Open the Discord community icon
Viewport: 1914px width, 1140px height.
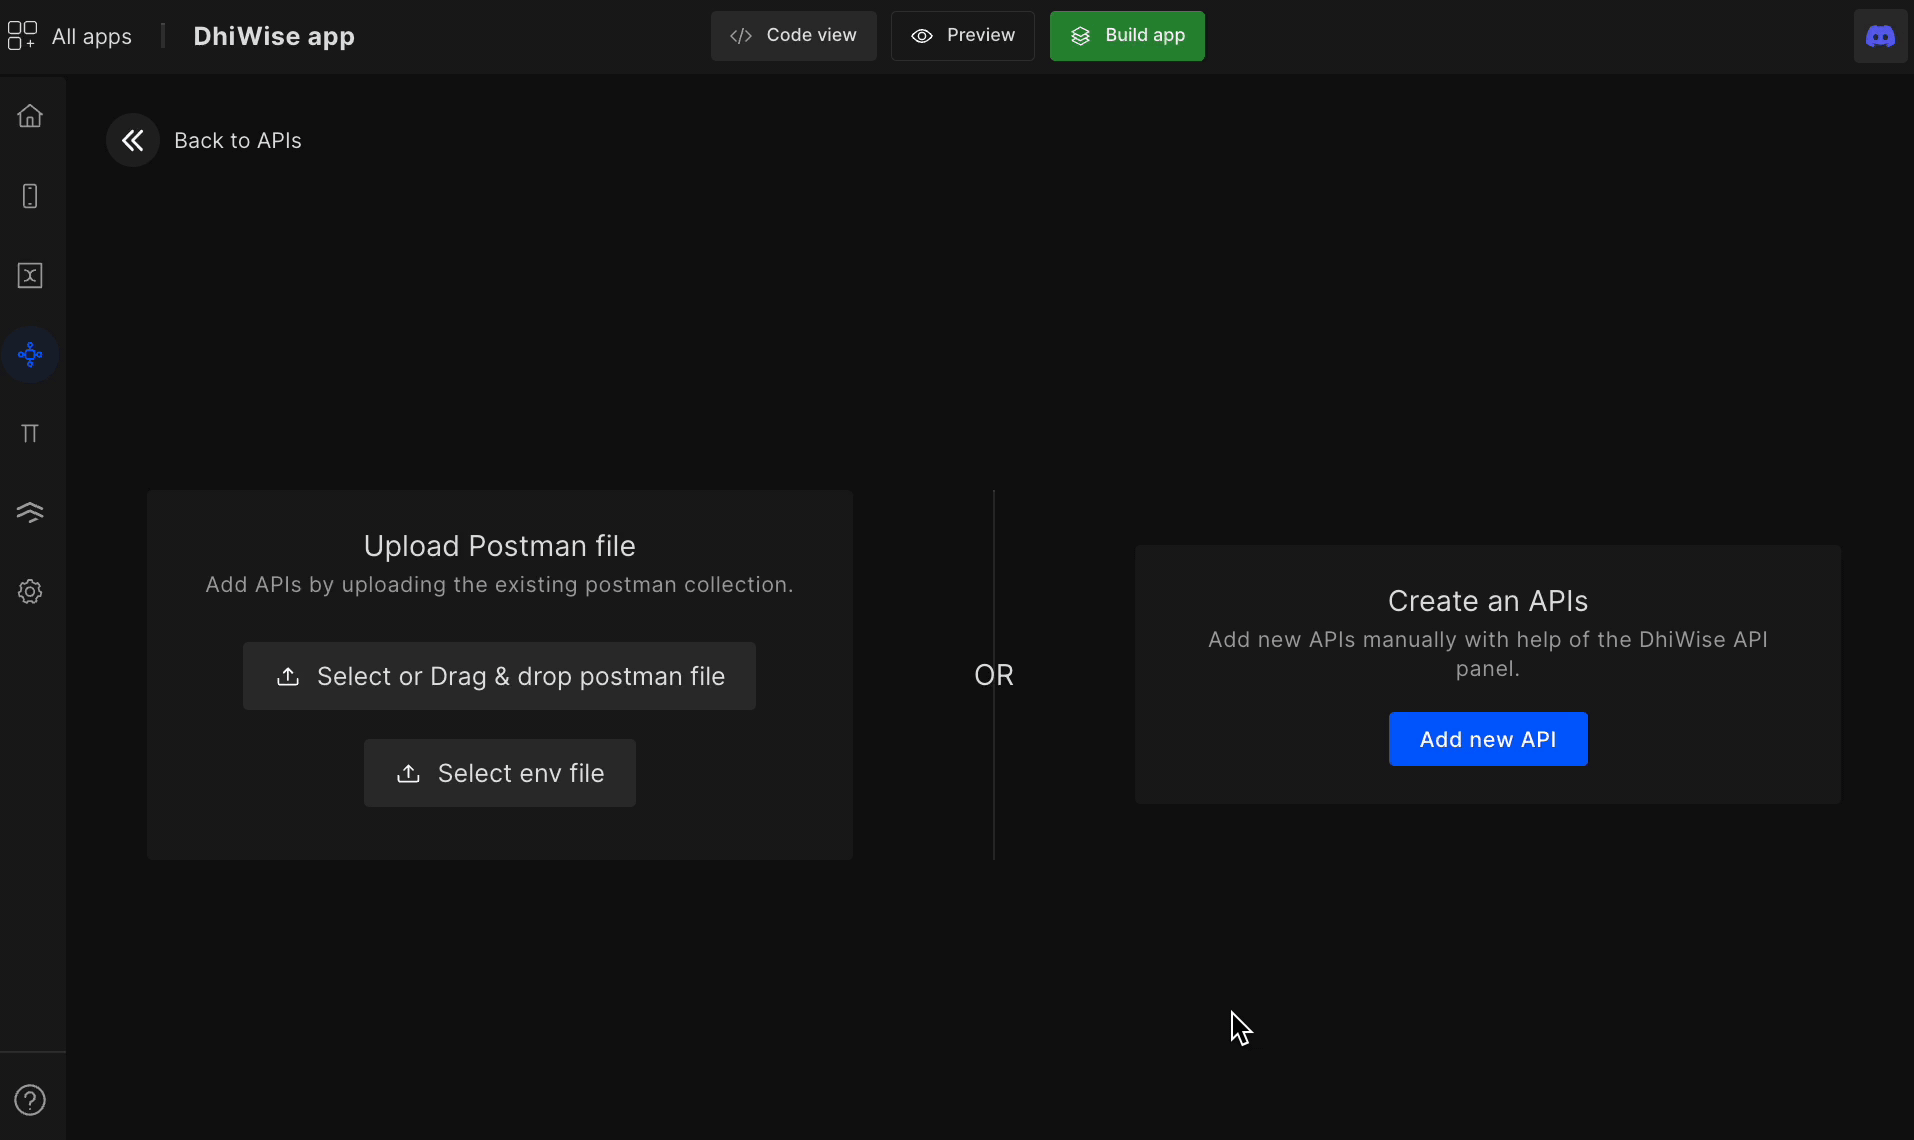click(x=1880, y=36)
